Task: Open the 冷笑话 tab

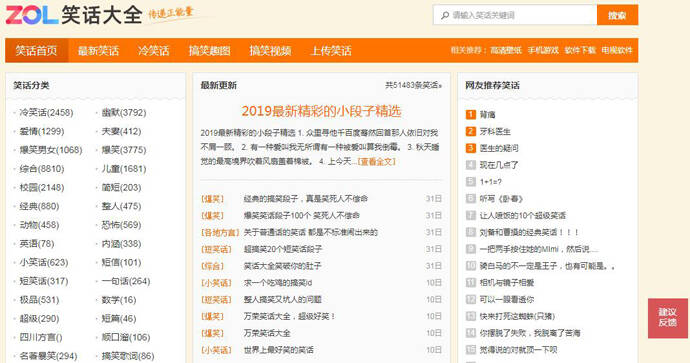Action: 154,51
